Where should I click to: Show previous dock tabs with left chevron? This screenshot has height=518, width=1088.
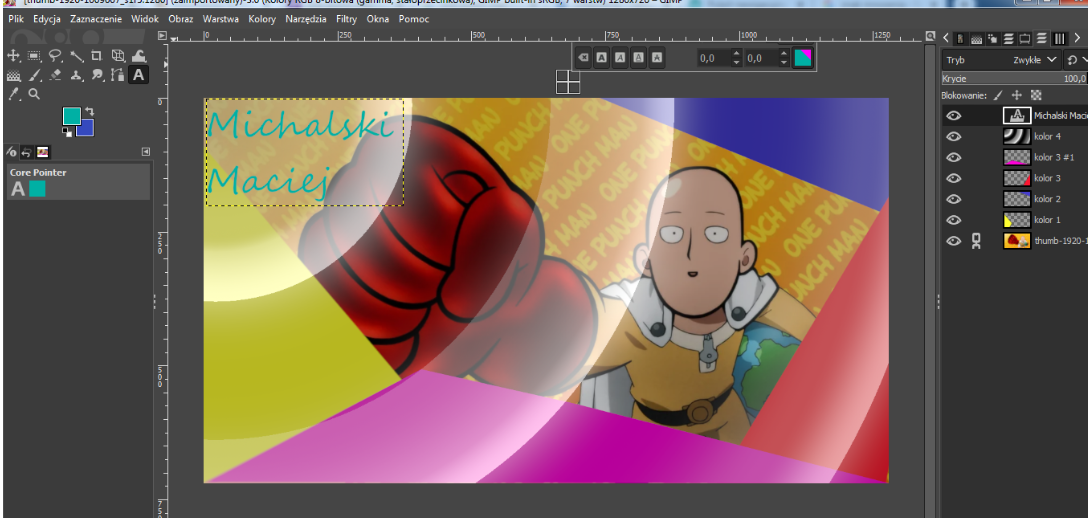[946, 38]
